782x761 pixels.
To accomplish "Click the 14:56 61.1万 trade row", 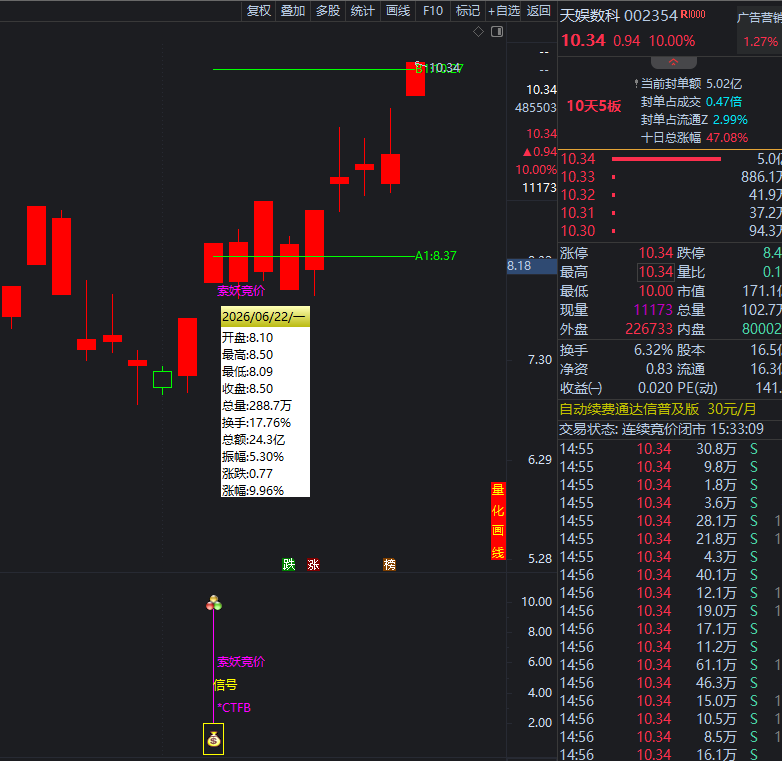I will (x=670, y=665).
